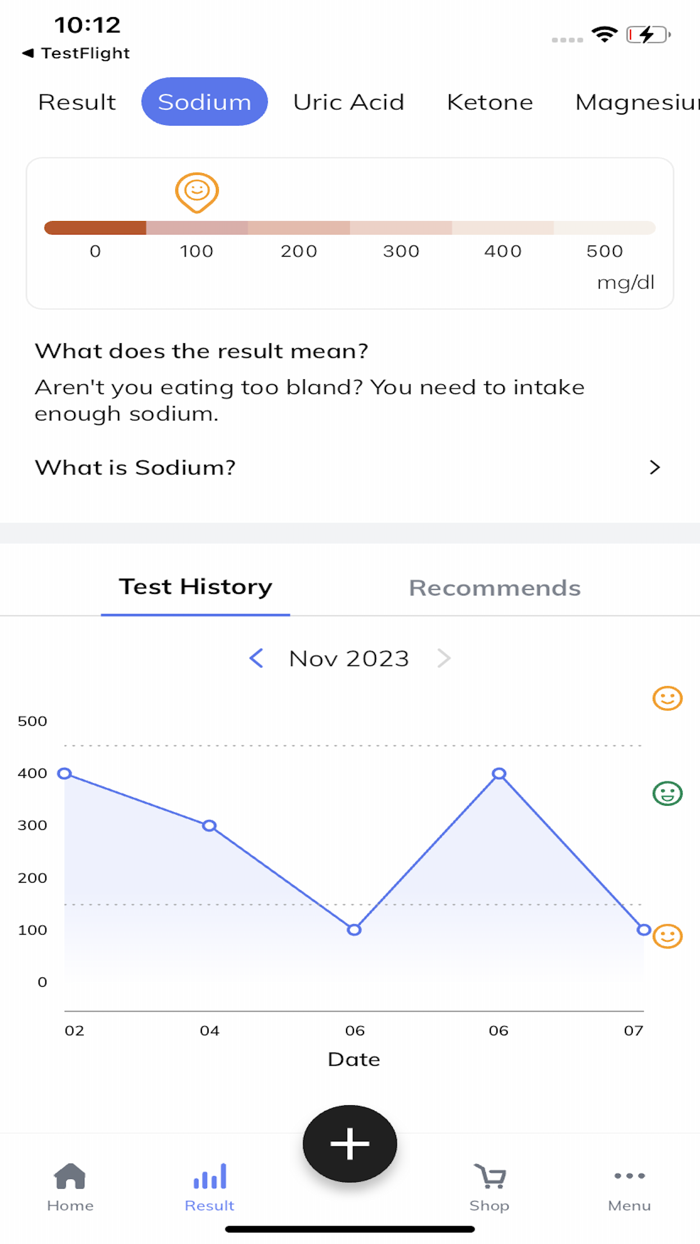Open the Recommends tab
The width and height of the screenshot is (700, 1244).
pos(495,588)
